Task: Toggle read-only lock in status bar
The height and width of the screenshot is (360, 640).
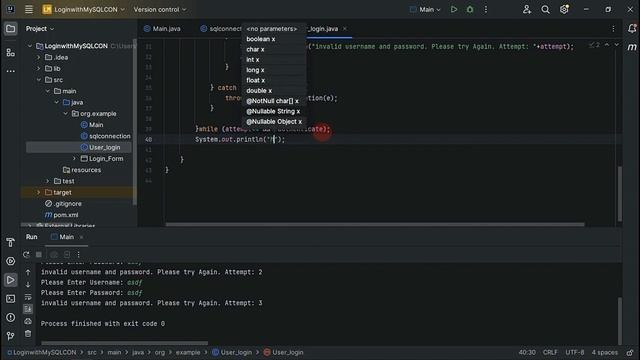Action: 630,352
